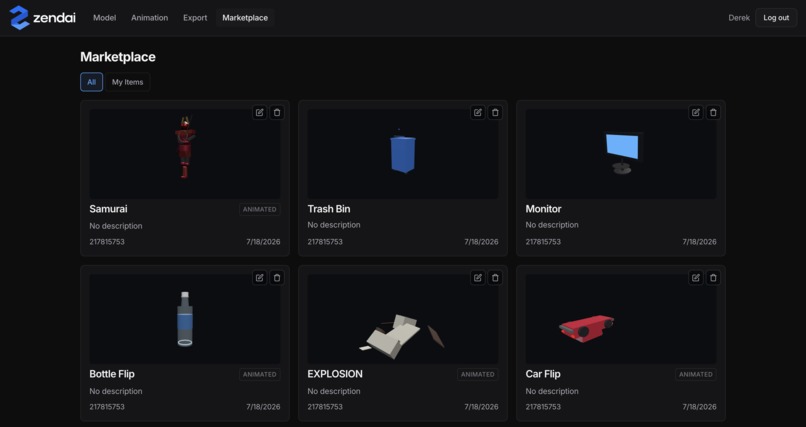Click the ANIMATED badge on Car Flip
806x427 pixels.
(x=695, y=375)
